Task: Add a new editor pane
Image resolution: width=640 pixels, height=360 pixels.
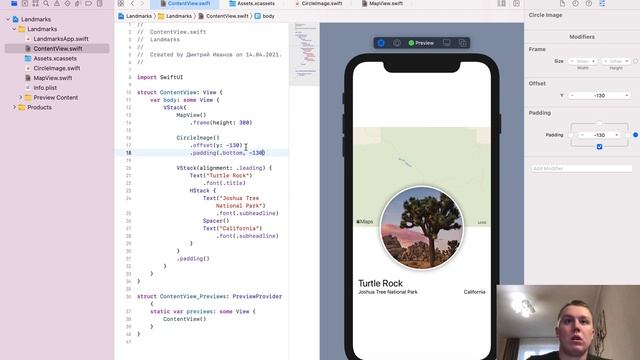Action: (x=516, y=3)
